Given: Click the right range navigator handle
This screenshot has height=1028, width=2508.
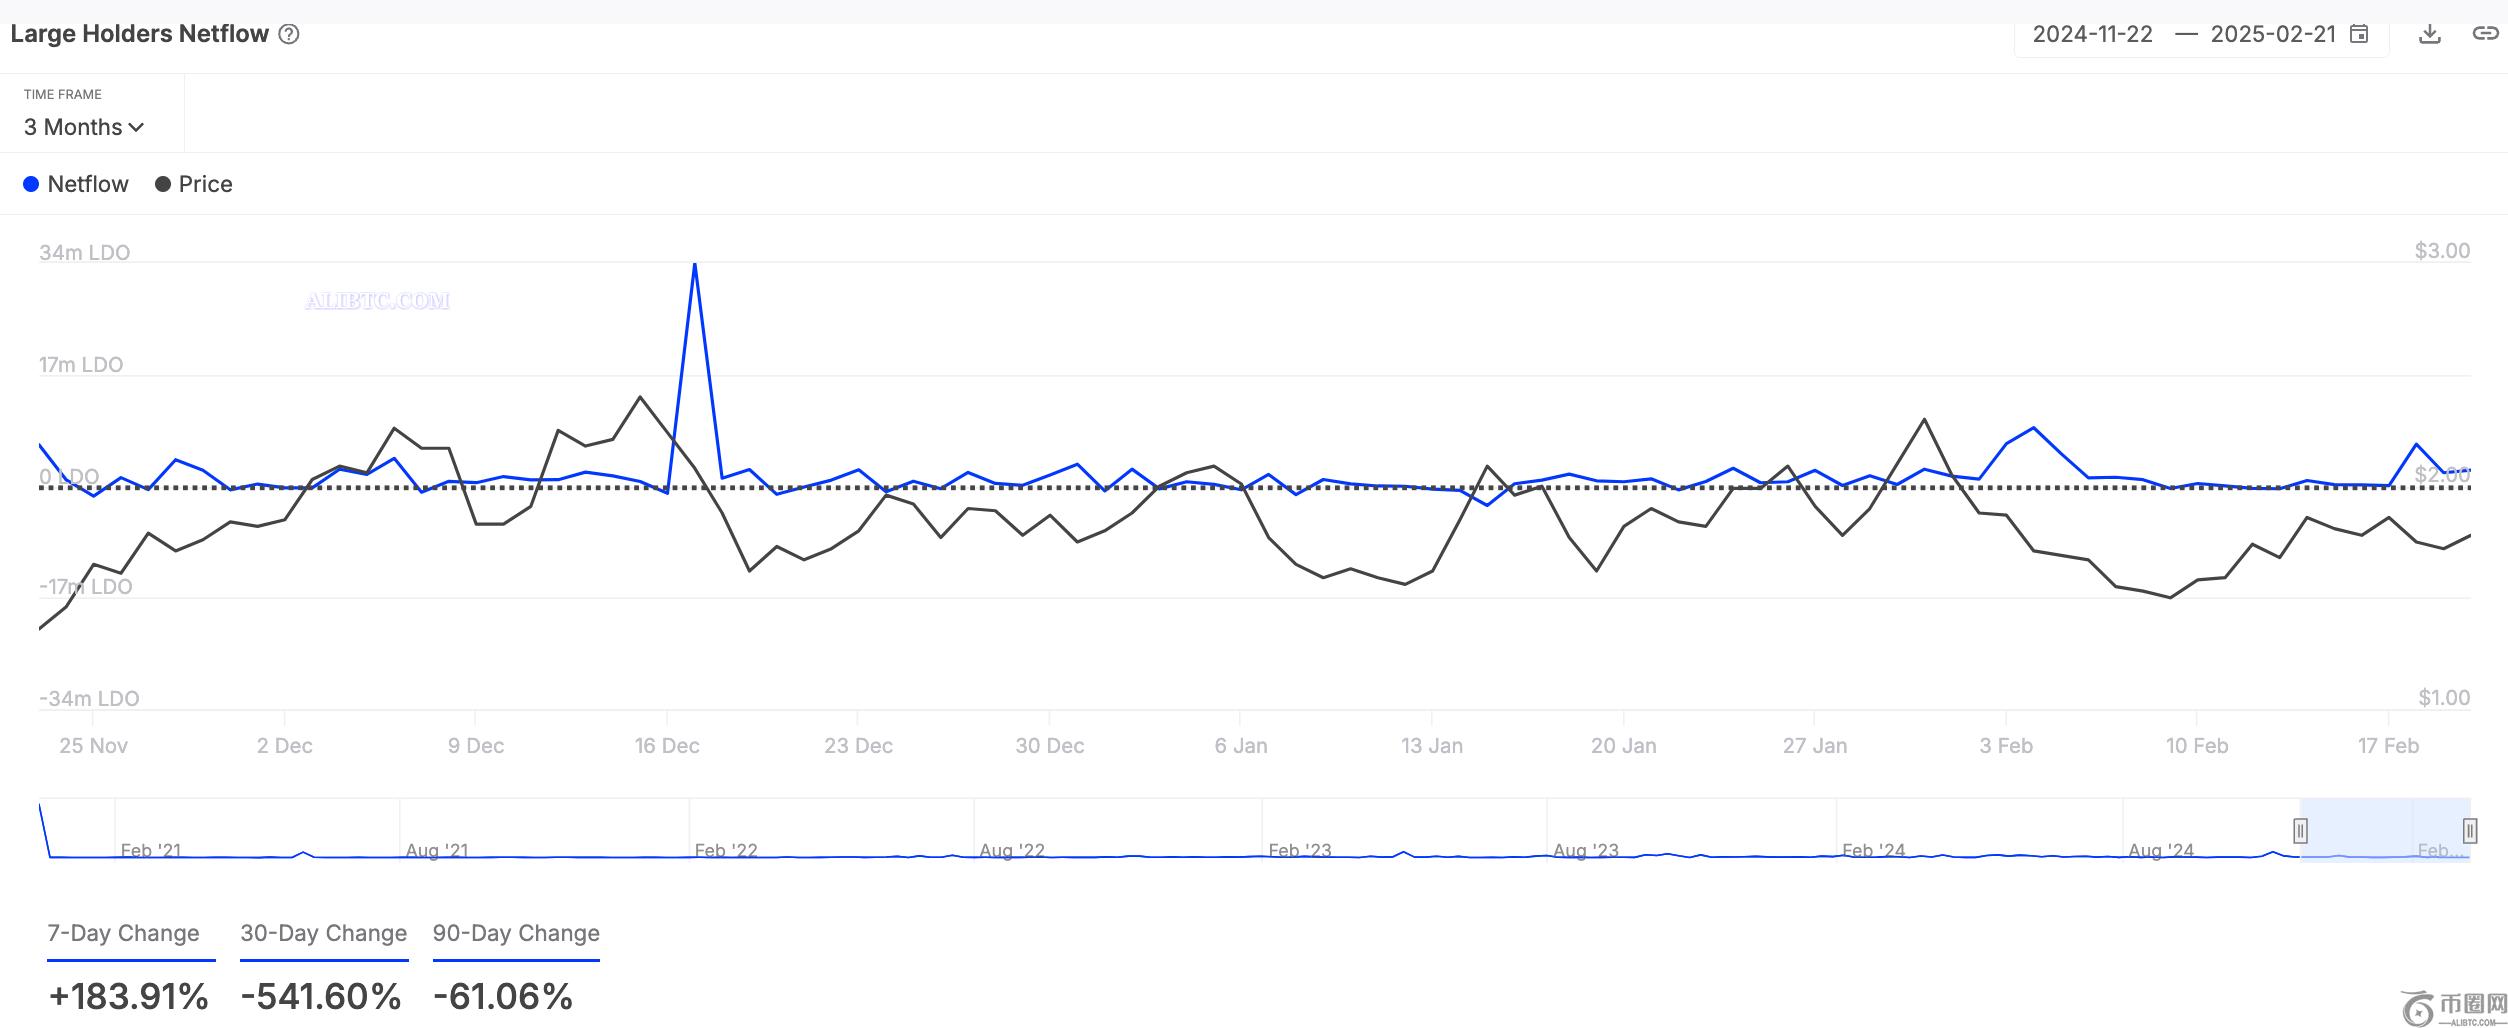Looking at the screenshot, I should click(2470, 830).
